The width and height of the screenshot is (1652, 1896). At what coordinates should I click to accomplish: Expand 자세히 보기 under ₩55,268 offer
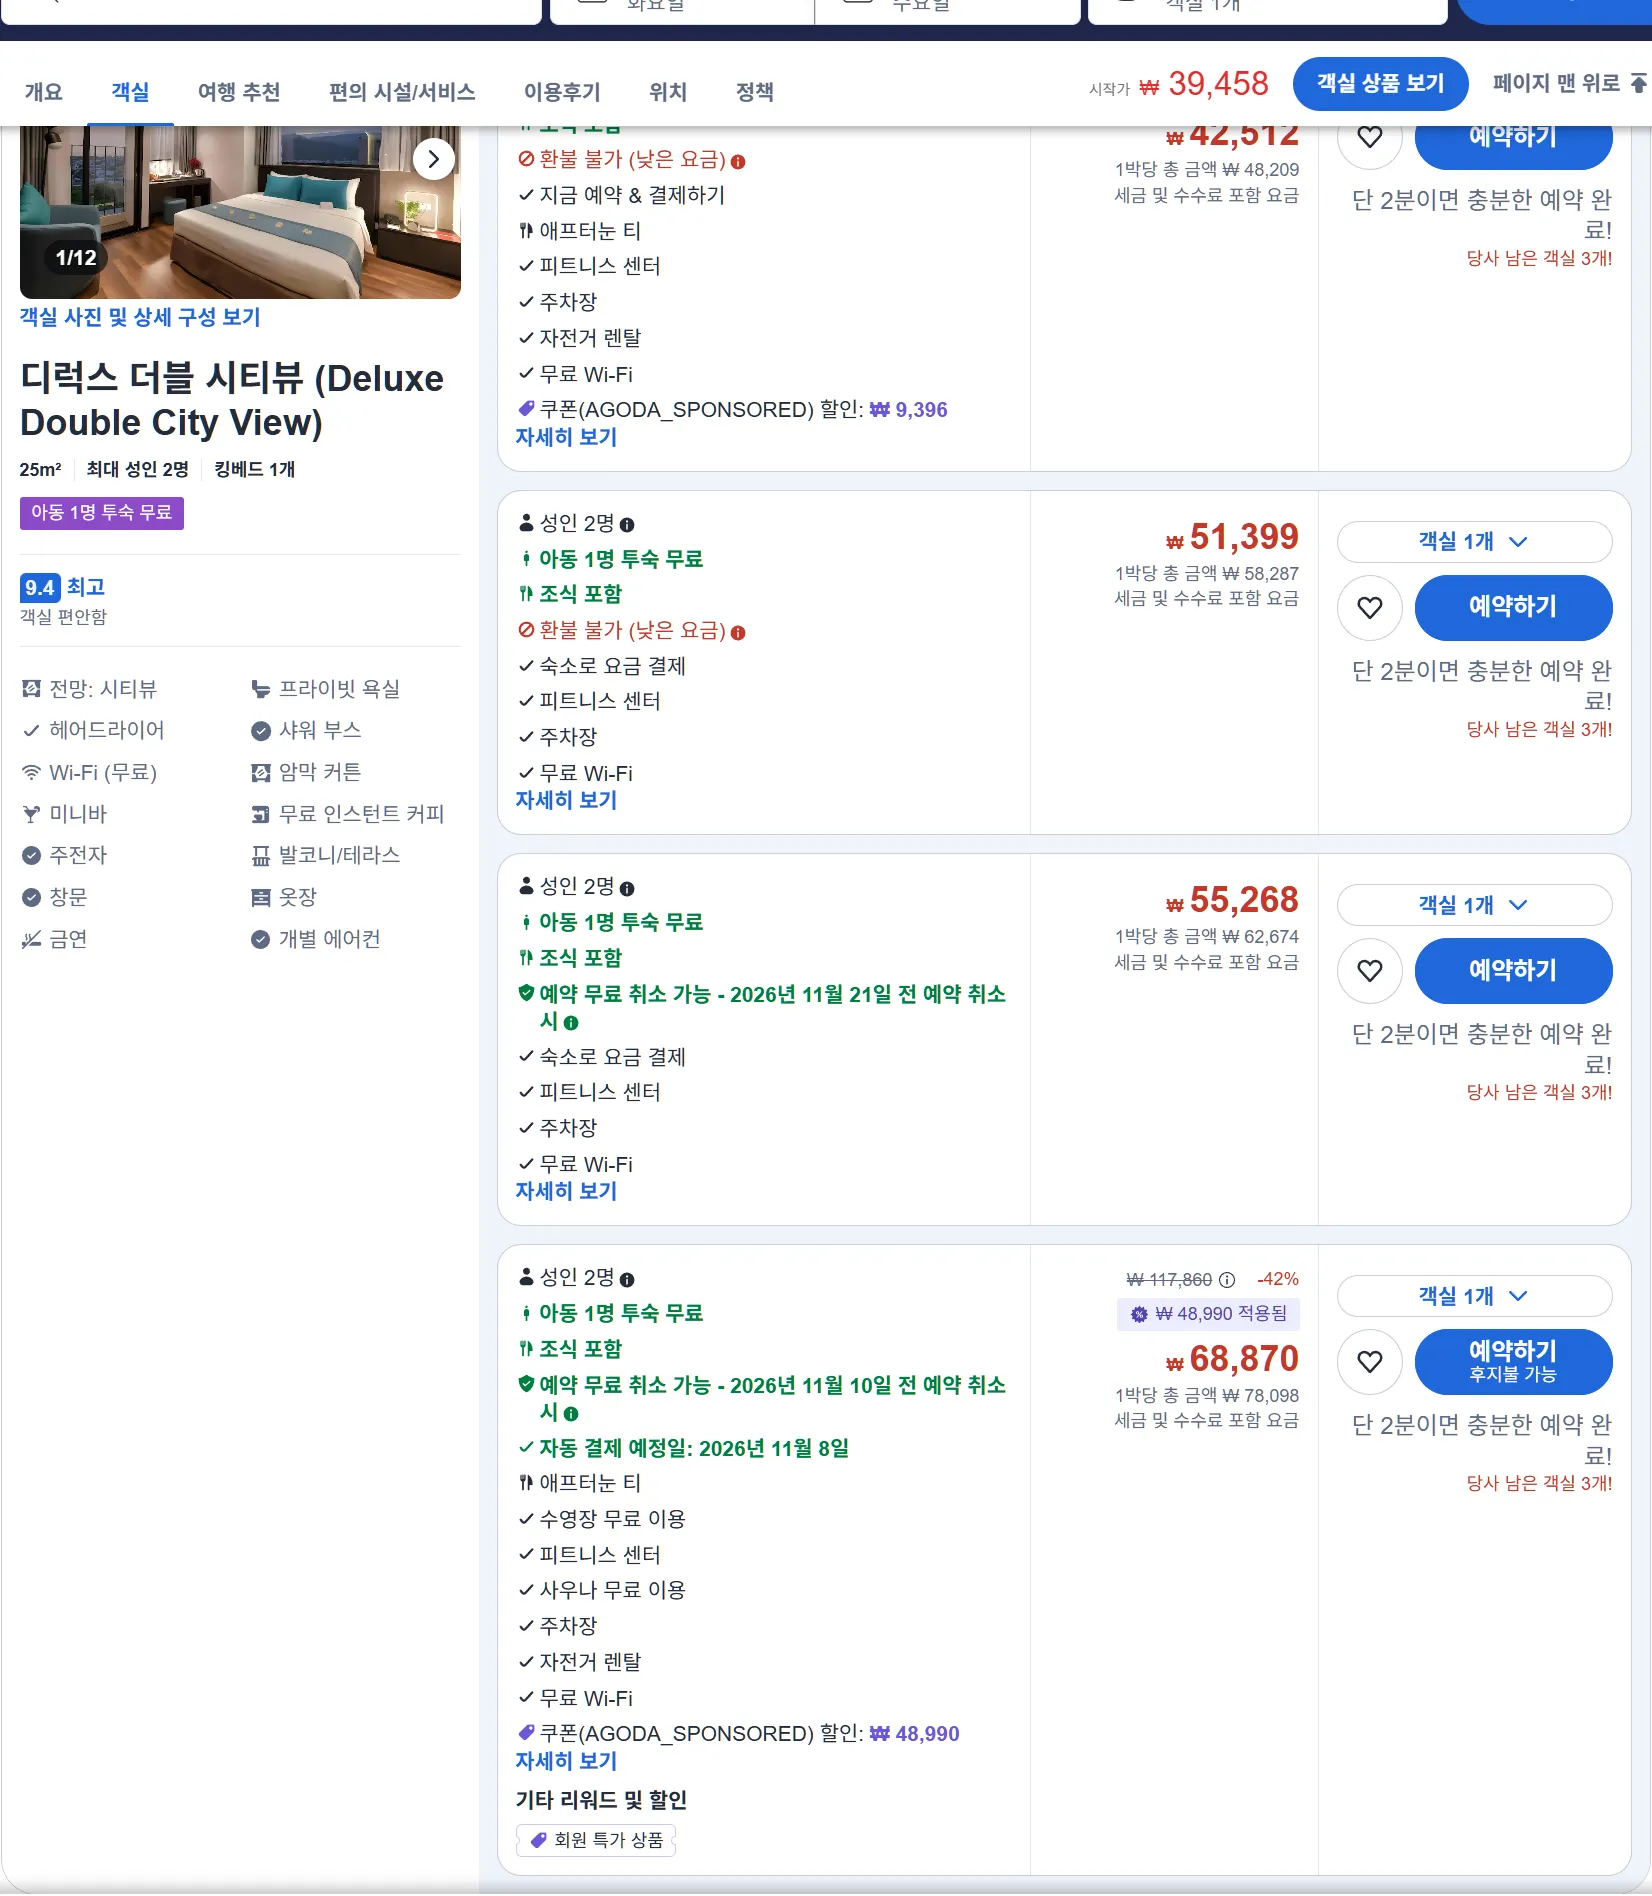(566, 1191)
